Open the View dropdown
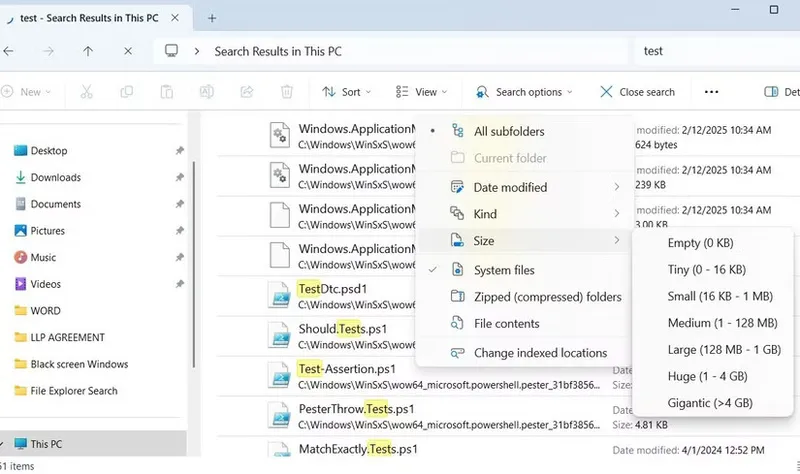The height and width of the screenshot is (474, 800). (421, 92)
